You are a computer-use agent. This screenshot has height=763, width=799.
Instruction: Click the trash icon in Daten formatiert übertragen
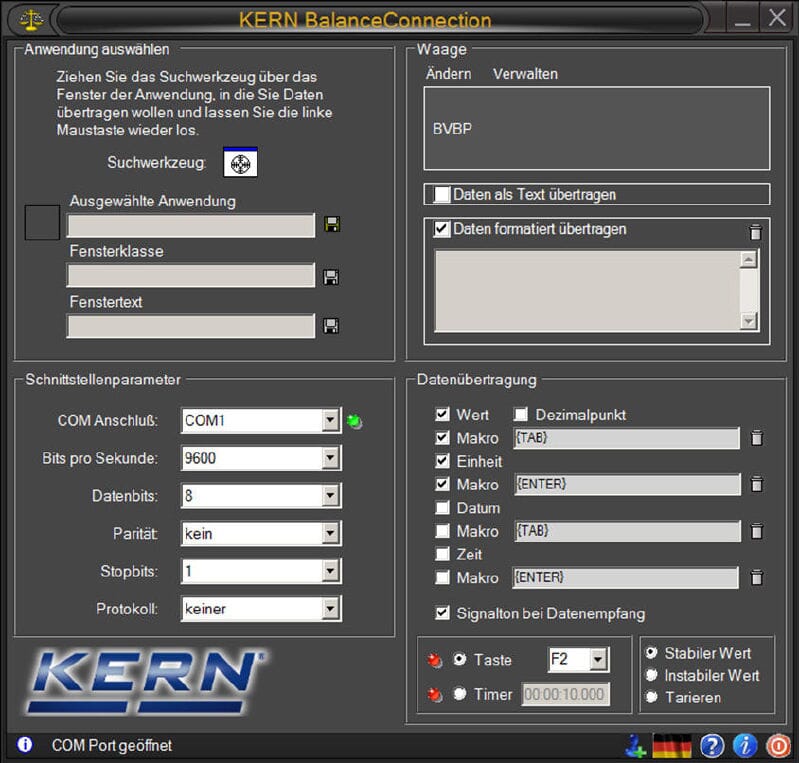click(755, 232)
